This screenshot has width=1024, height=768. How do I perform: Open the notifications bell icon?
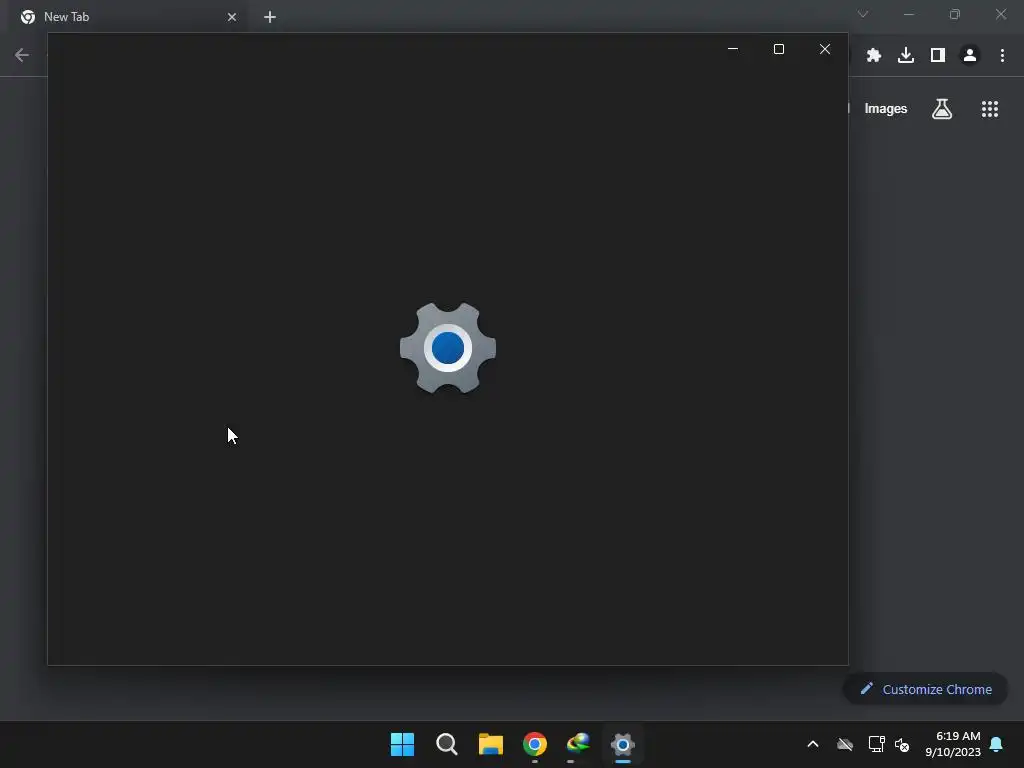point(997,744)
